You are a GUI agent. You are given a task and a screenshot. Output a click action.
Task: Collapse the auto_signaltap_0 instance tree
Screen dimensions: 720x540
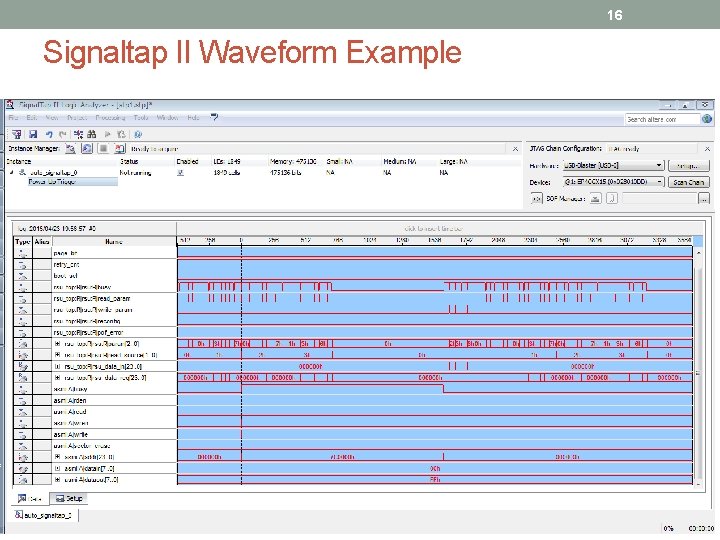[12, 172]
